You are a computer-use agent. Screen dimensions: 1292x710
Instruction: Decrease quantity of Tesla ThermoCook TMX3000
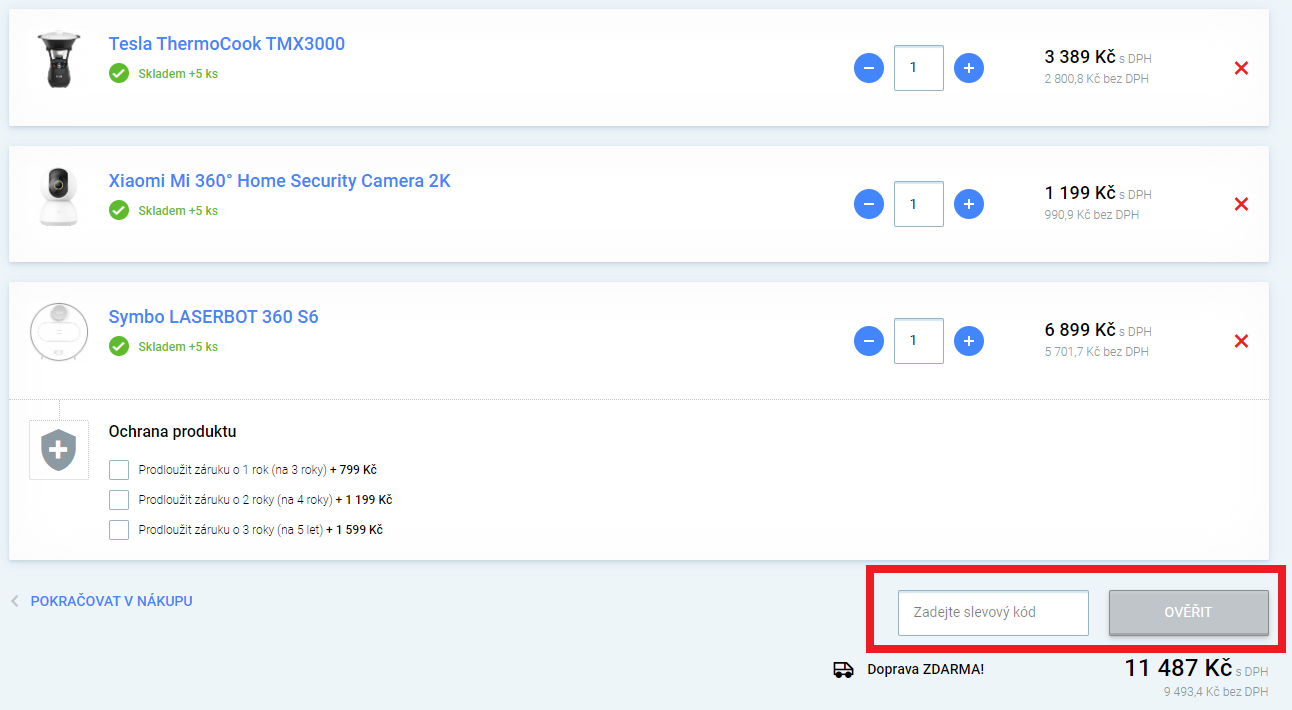[868, 68]
